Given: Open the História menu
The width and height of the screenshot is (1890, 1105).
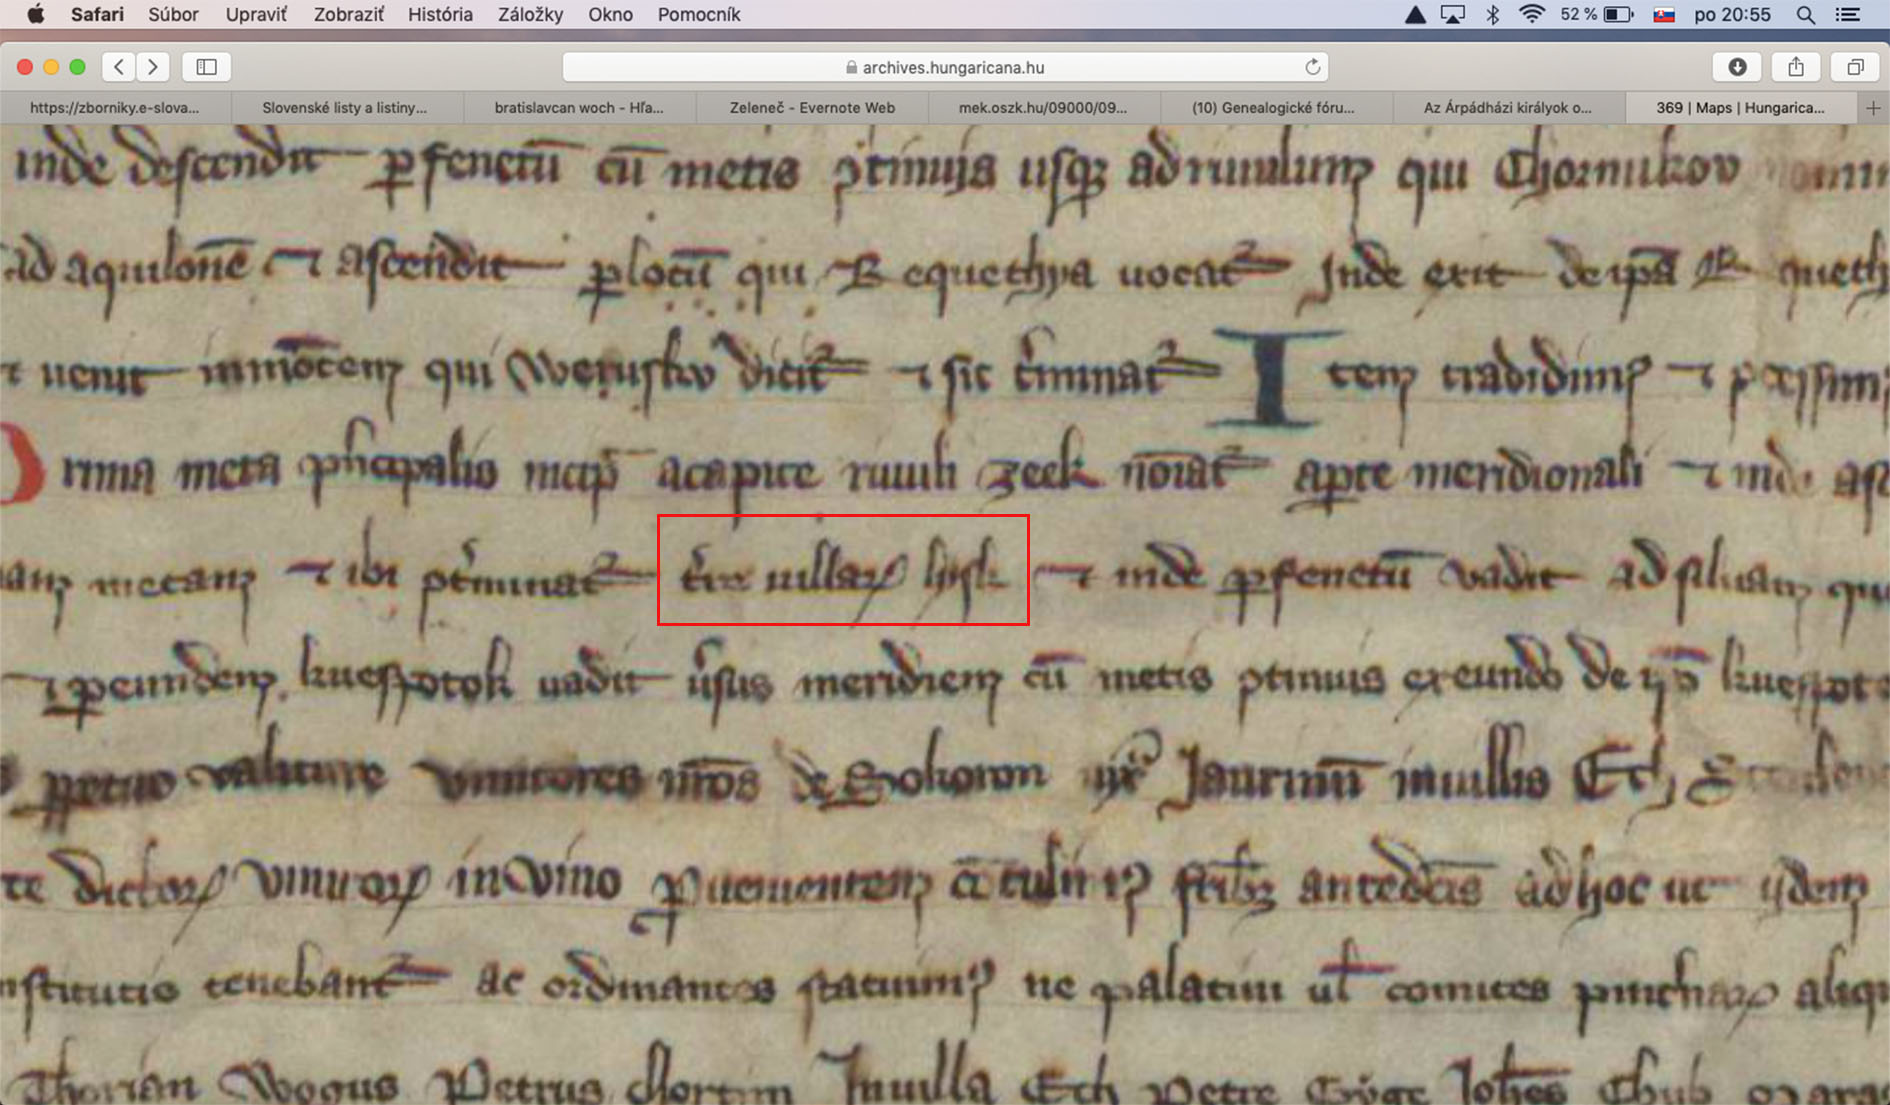Looking at the screenshot, I should point(440,15).
